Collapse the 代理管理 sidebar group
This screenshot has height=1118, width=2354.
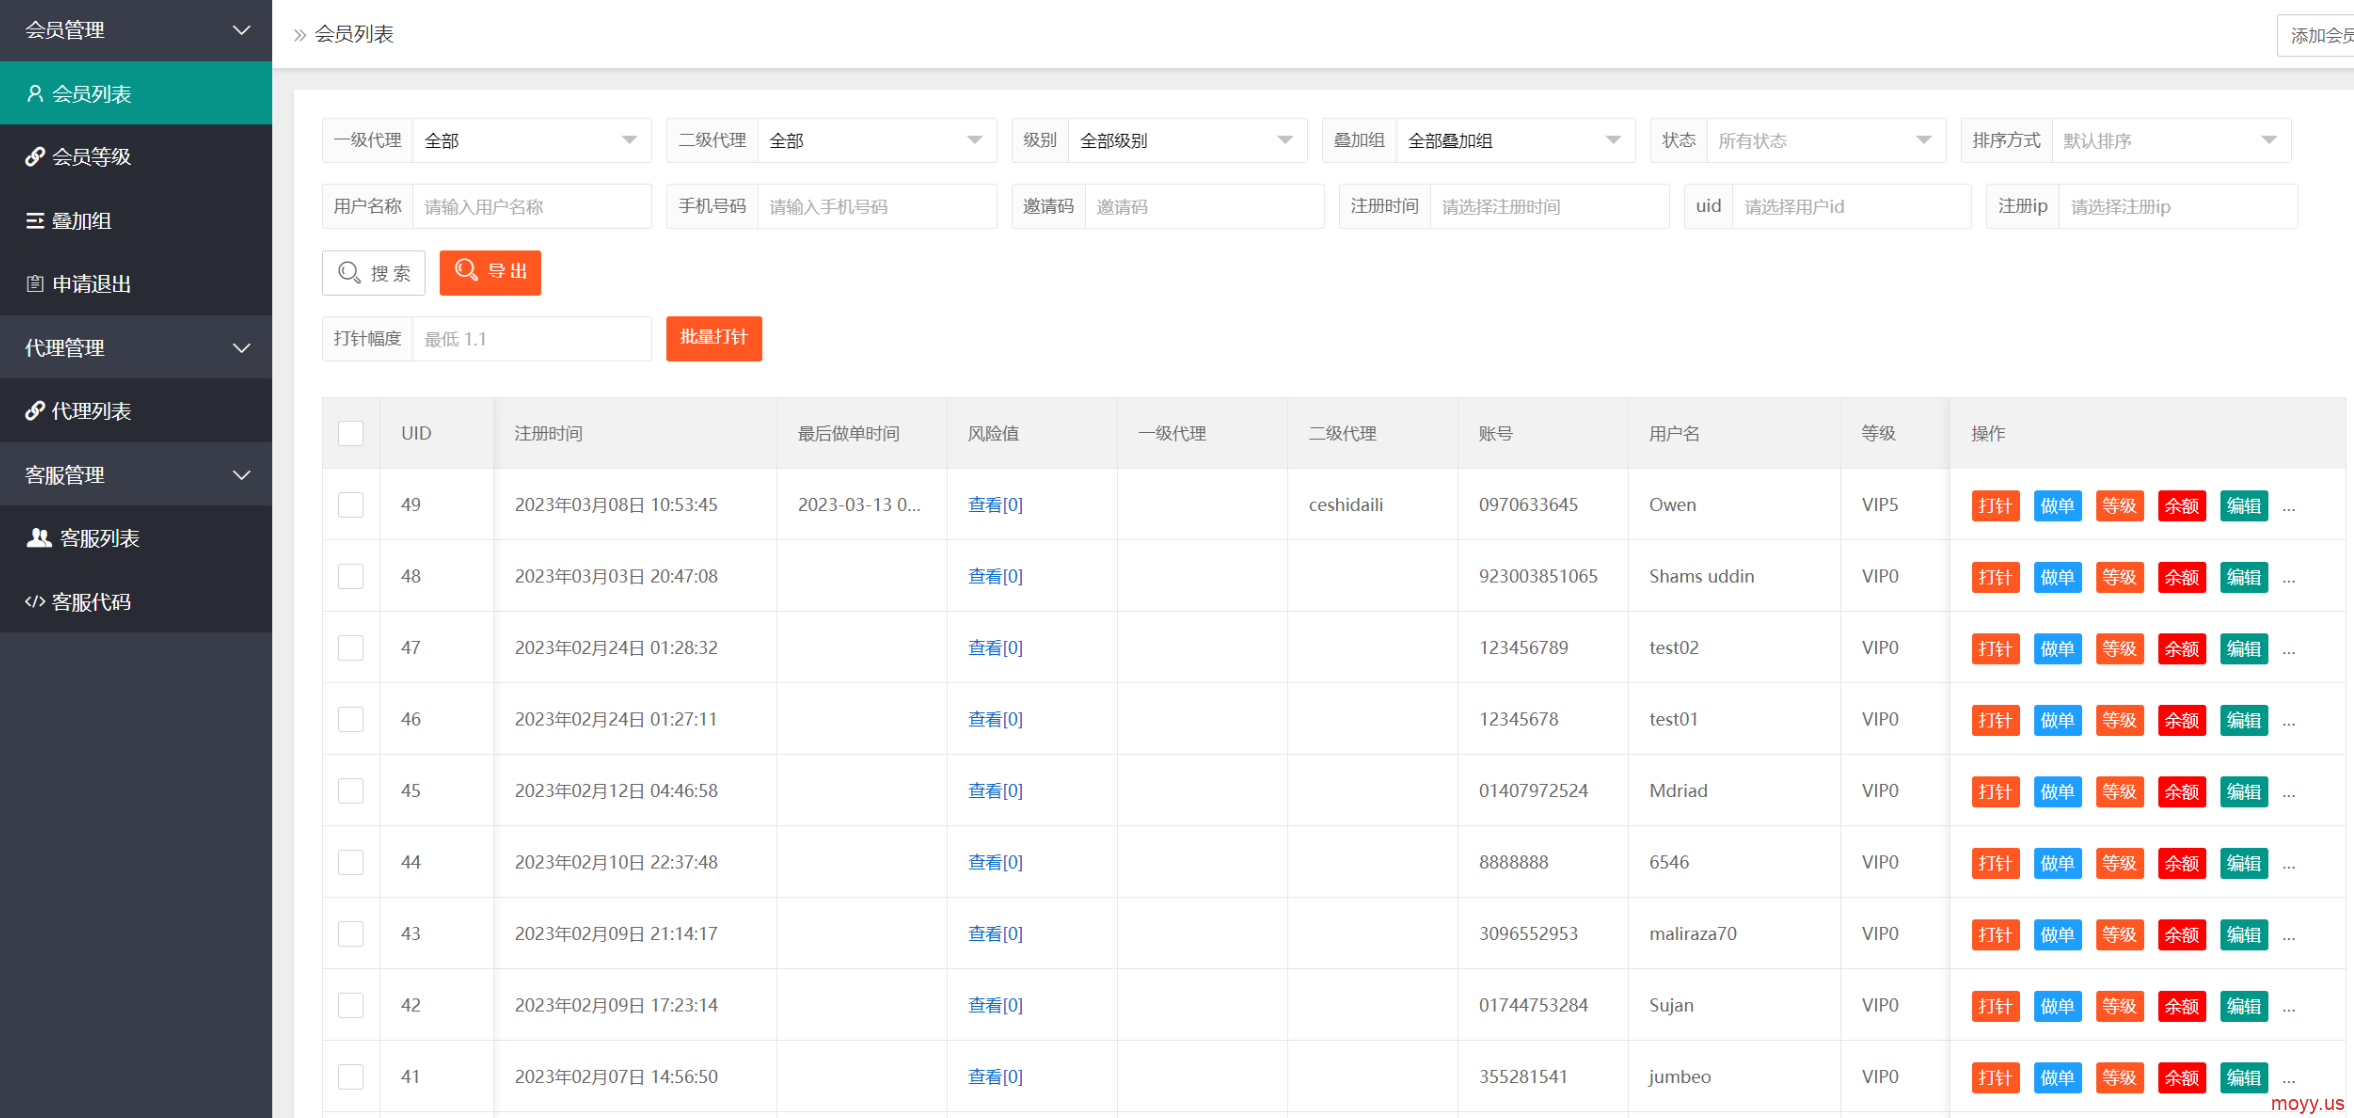136,348
